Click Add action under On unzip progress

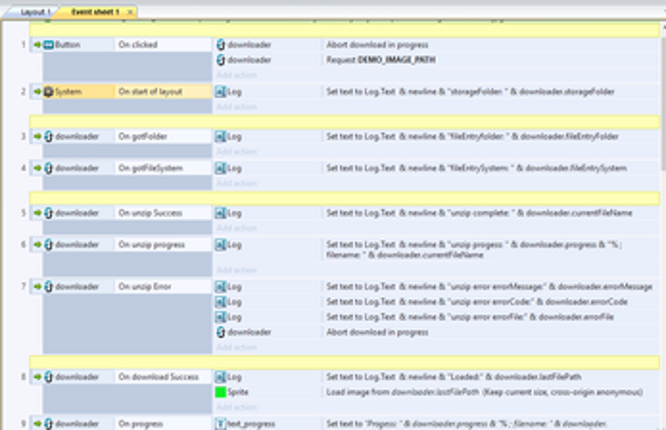coord(237,270)
